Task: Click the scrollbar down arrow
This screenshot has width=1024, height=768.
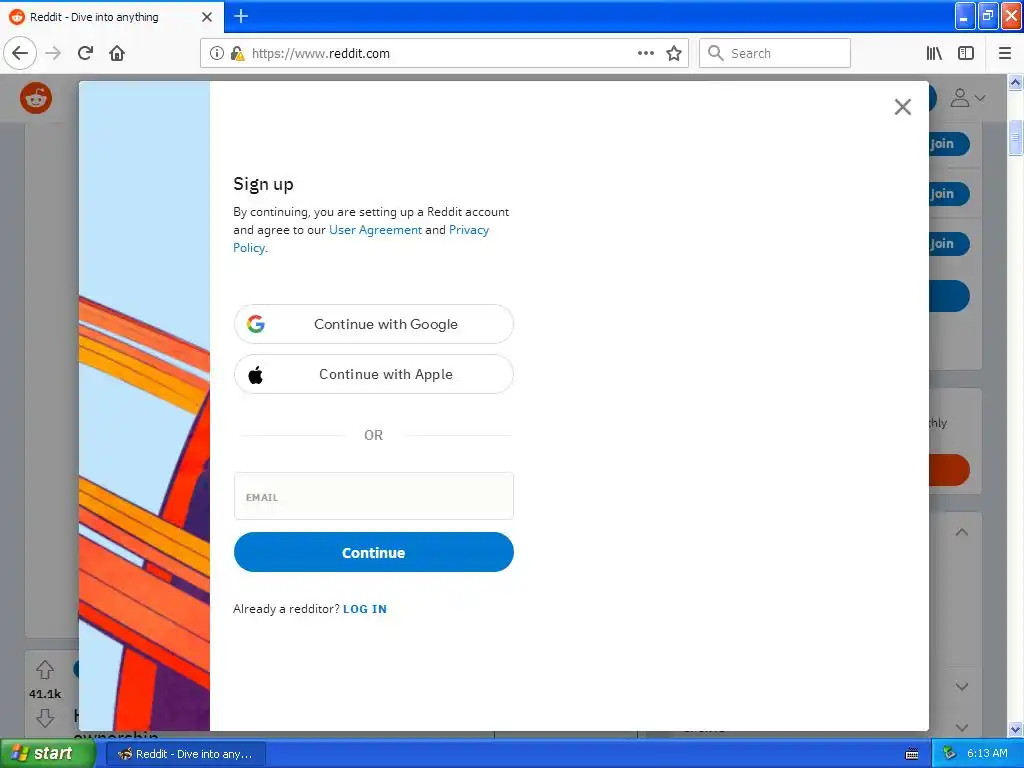Action: (1016, 729)
